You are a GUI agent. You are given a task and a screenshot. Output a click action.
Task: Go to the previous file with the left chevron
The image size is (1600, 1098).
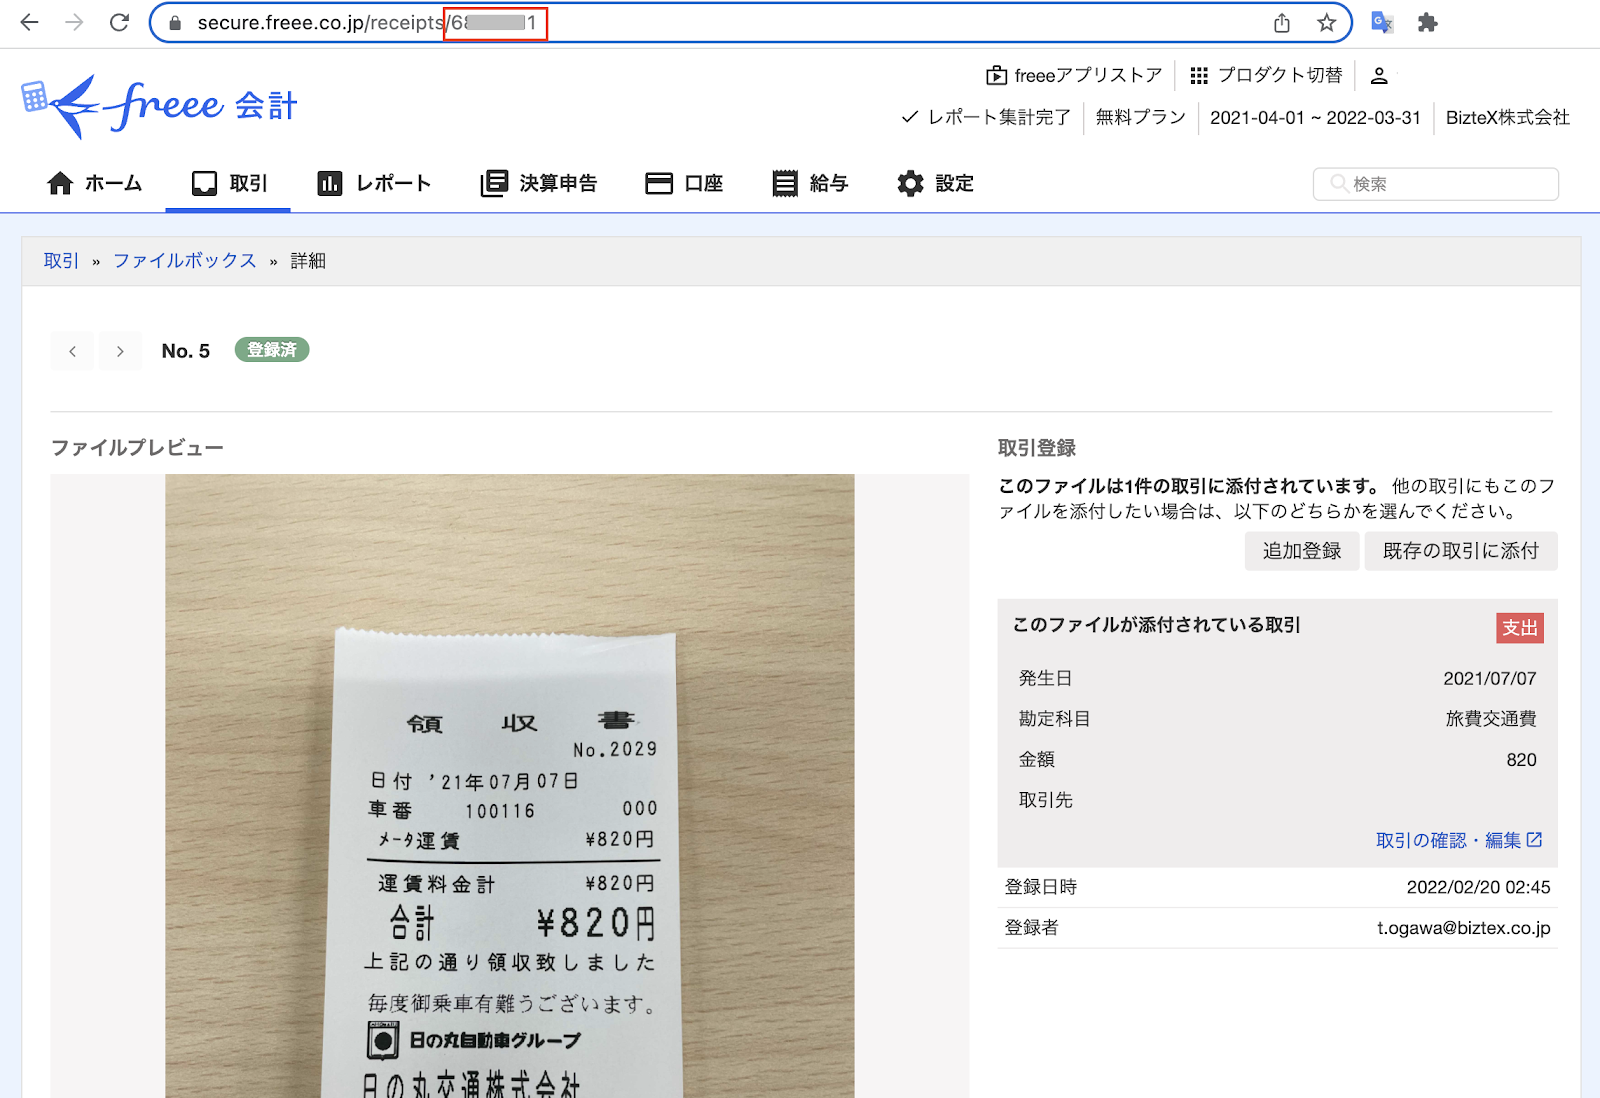click(x=72, y=351)
